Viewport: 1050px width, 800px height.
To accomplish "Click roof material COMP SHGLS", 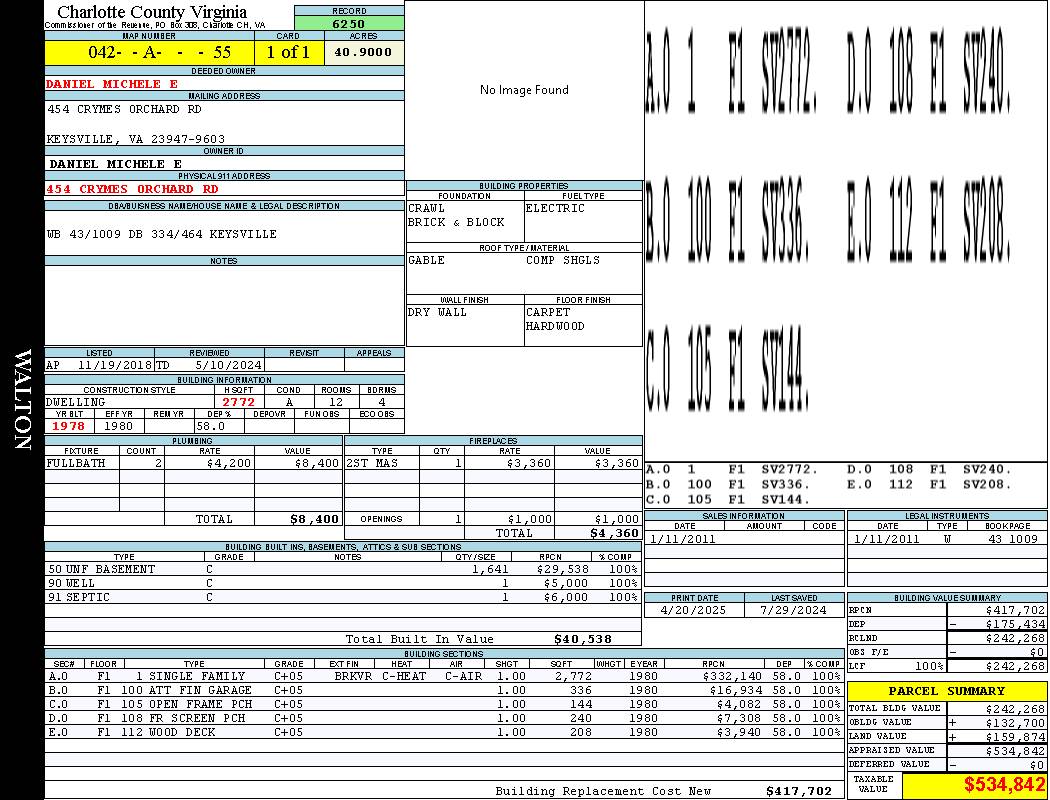I will (x=562, y=260).
